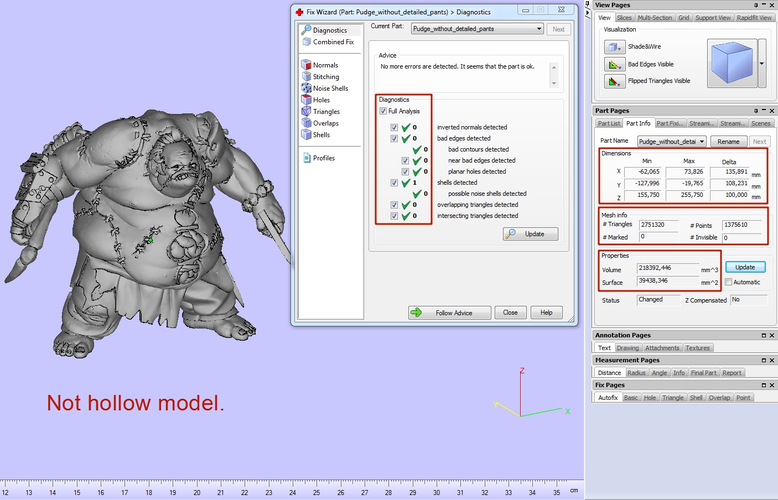Switch to the Report measurement tab

pyautogui.click(x=731, y=373)
